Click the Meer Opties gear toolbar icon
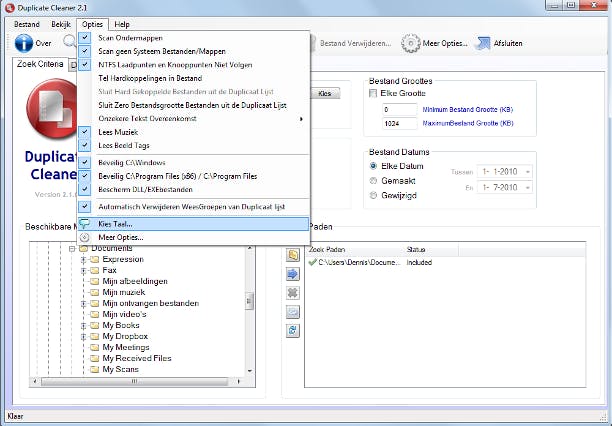The image size is (612, 426). coord(411,43)
